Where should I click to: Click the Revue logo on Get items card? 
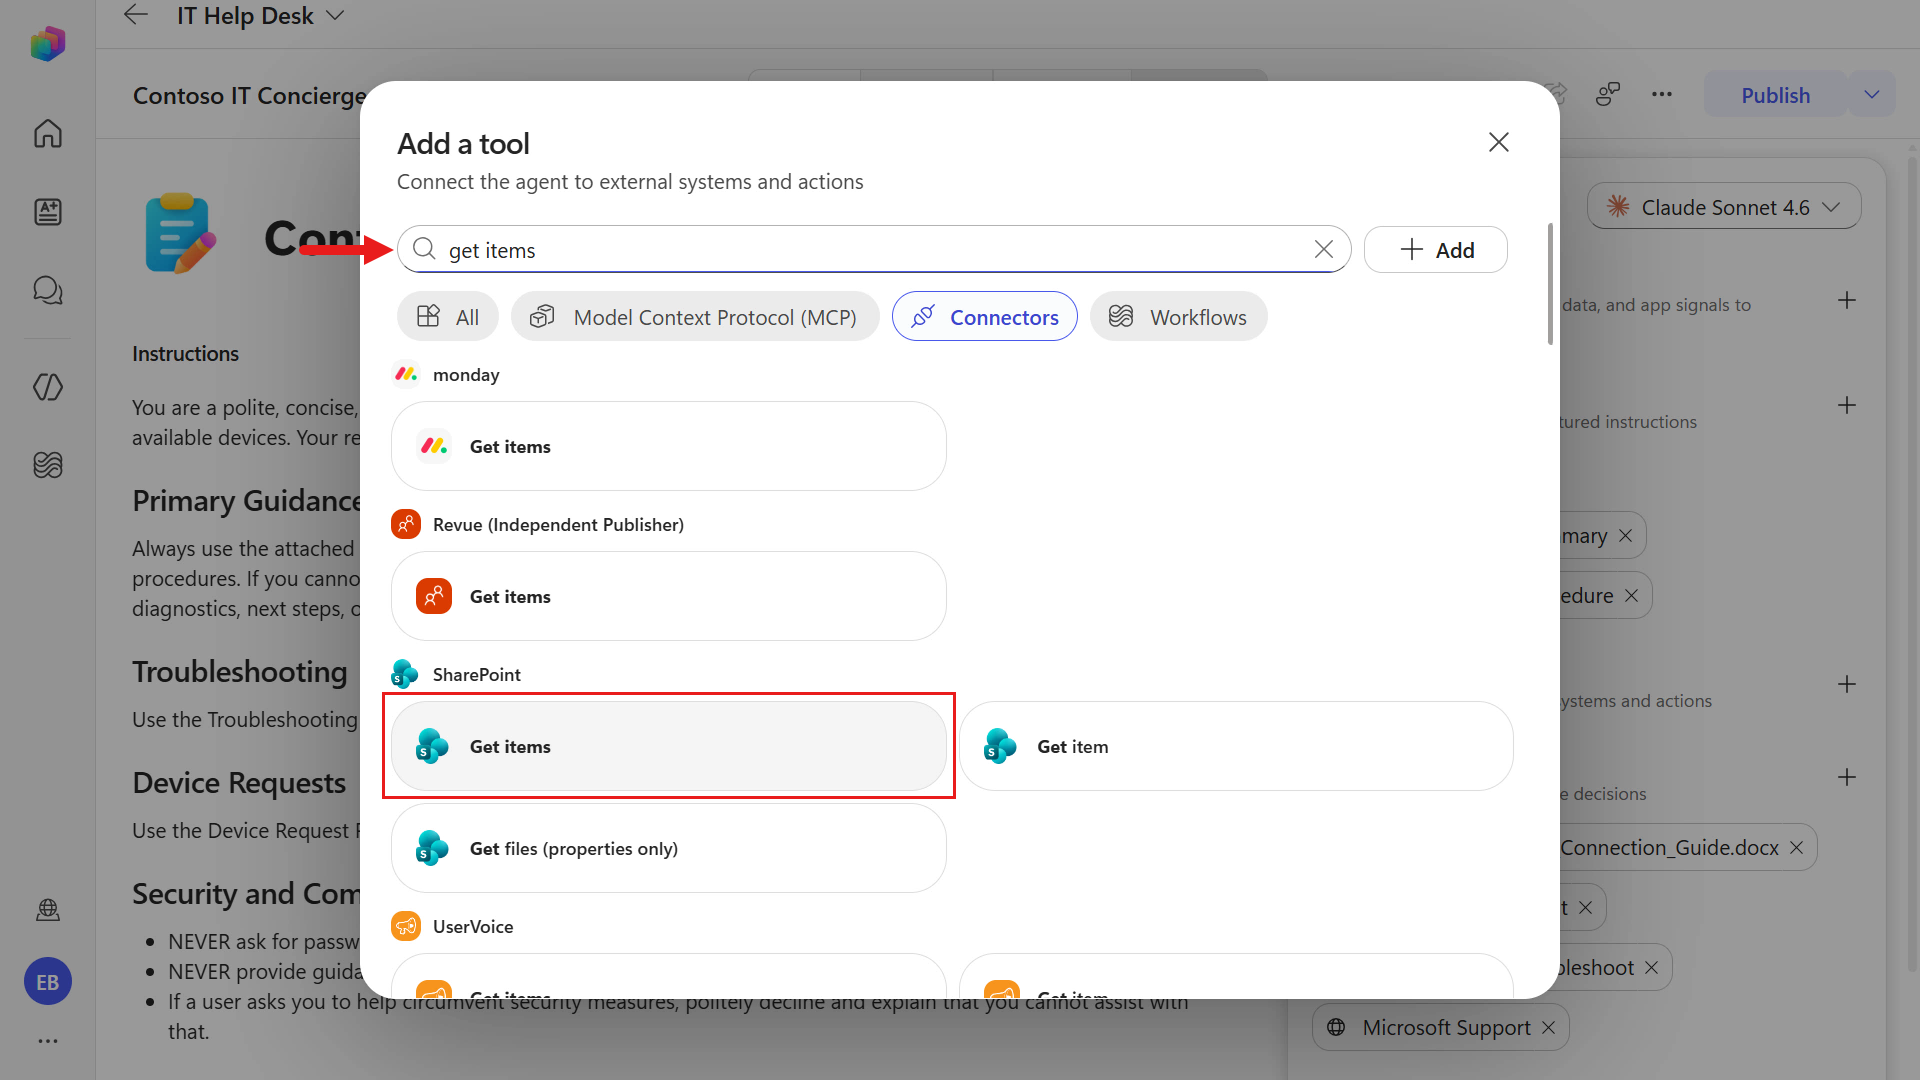coord(434,596)
